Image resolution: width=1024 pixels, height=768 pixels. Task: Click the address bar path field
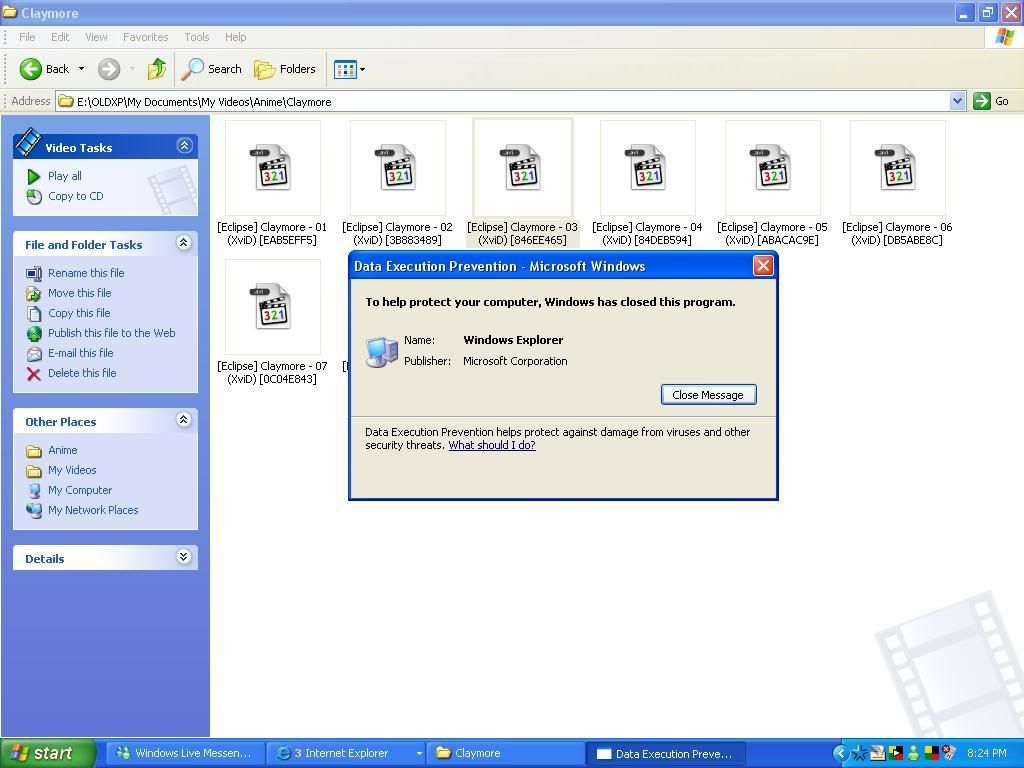pos(500,101)
